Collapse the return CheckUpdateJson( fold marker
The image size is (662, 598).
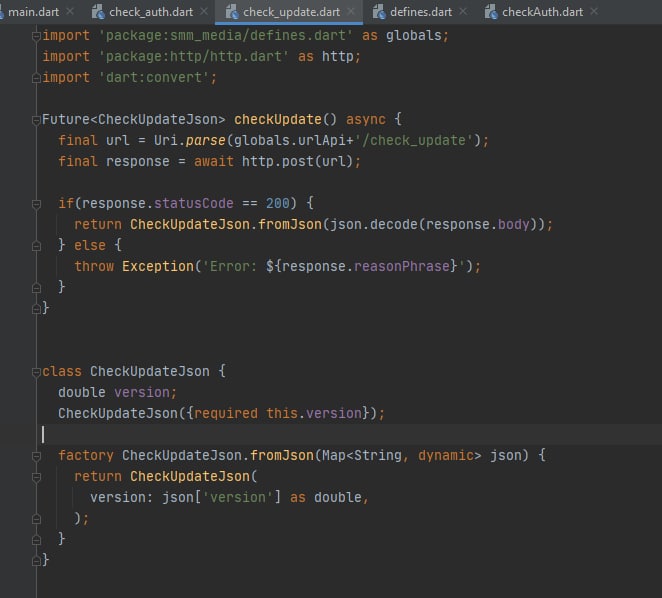(36, 477)
